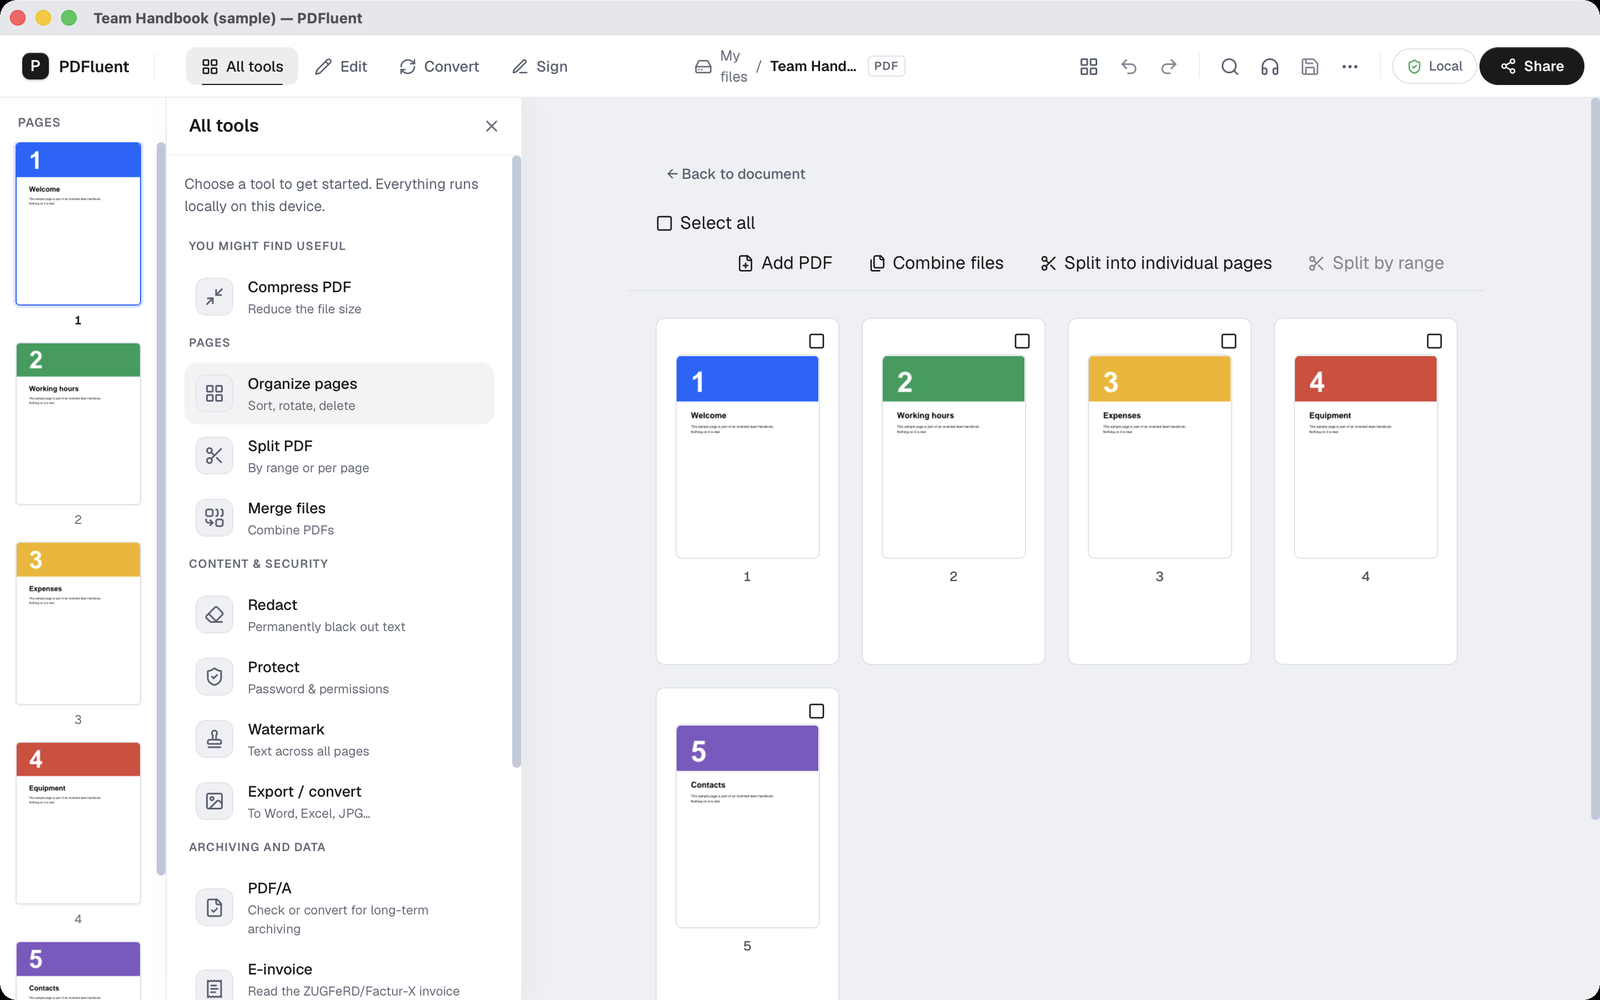The width and height of the screenshot is (1600, 1000).
Task: Click the Team Hand... file name in breadcrumb
Action: 813,66
